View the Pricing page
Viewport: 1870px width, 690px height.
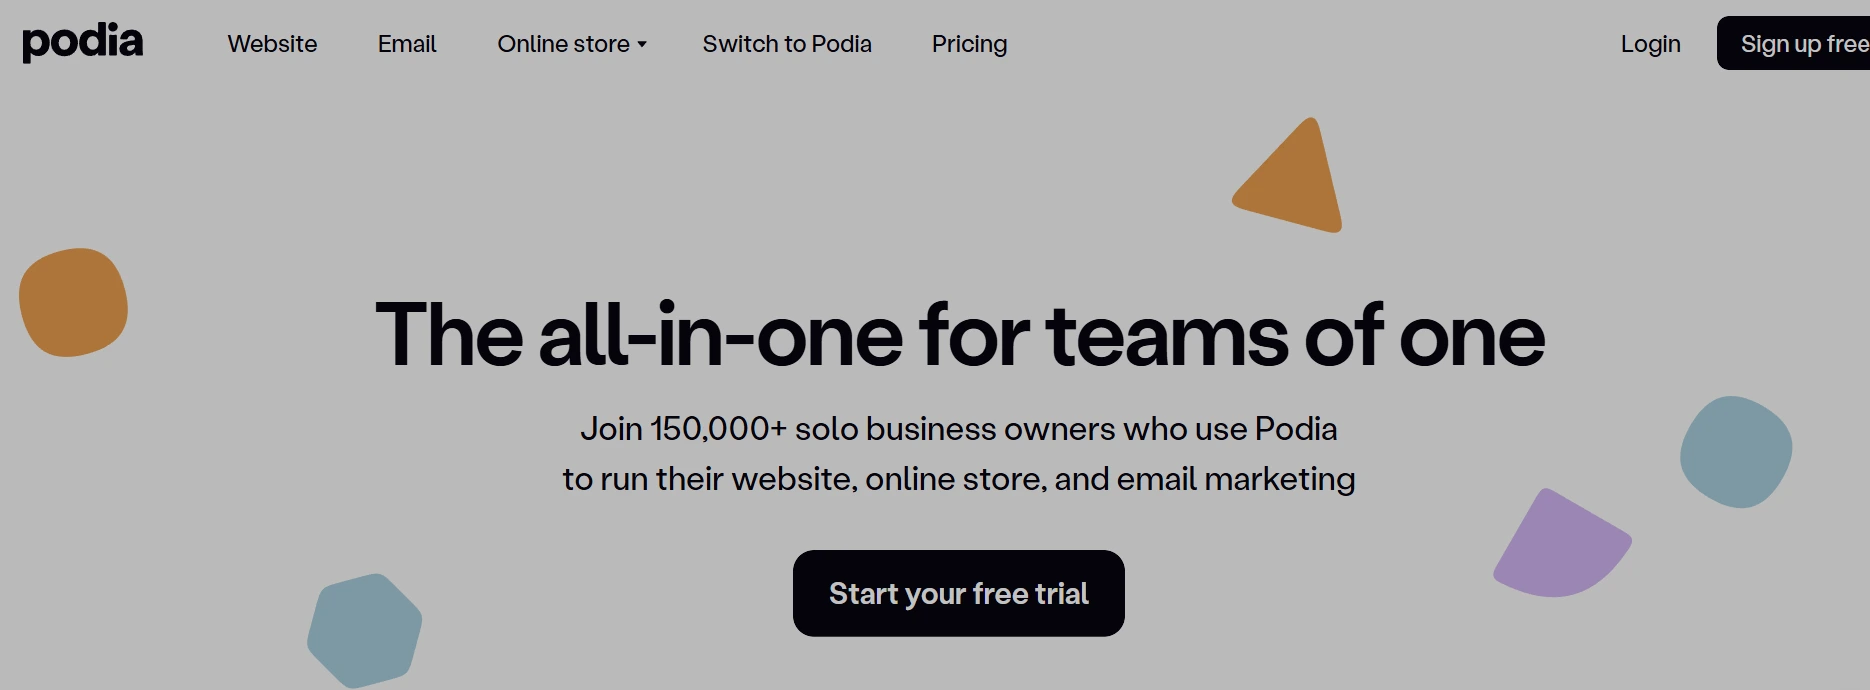[969, 44]
